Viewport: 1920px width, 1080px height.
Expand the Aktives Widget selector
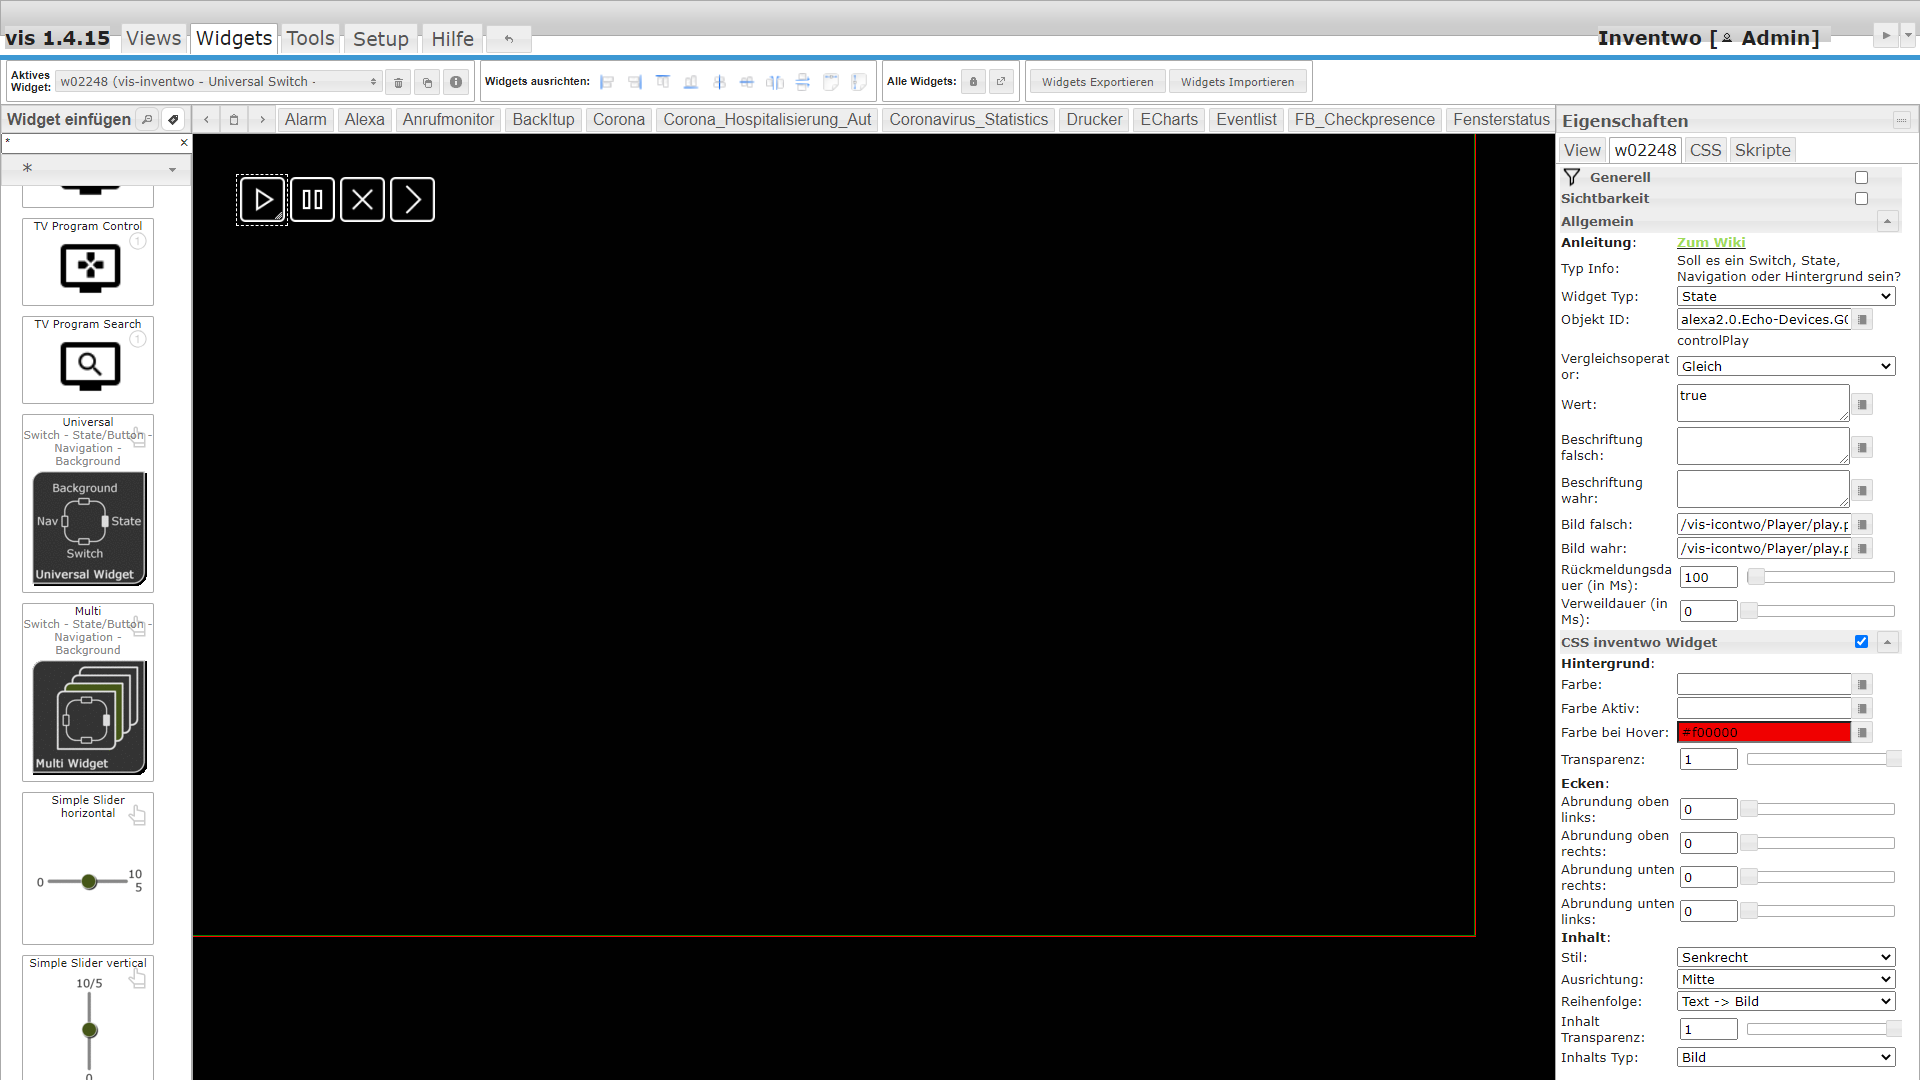pos(218,82)
